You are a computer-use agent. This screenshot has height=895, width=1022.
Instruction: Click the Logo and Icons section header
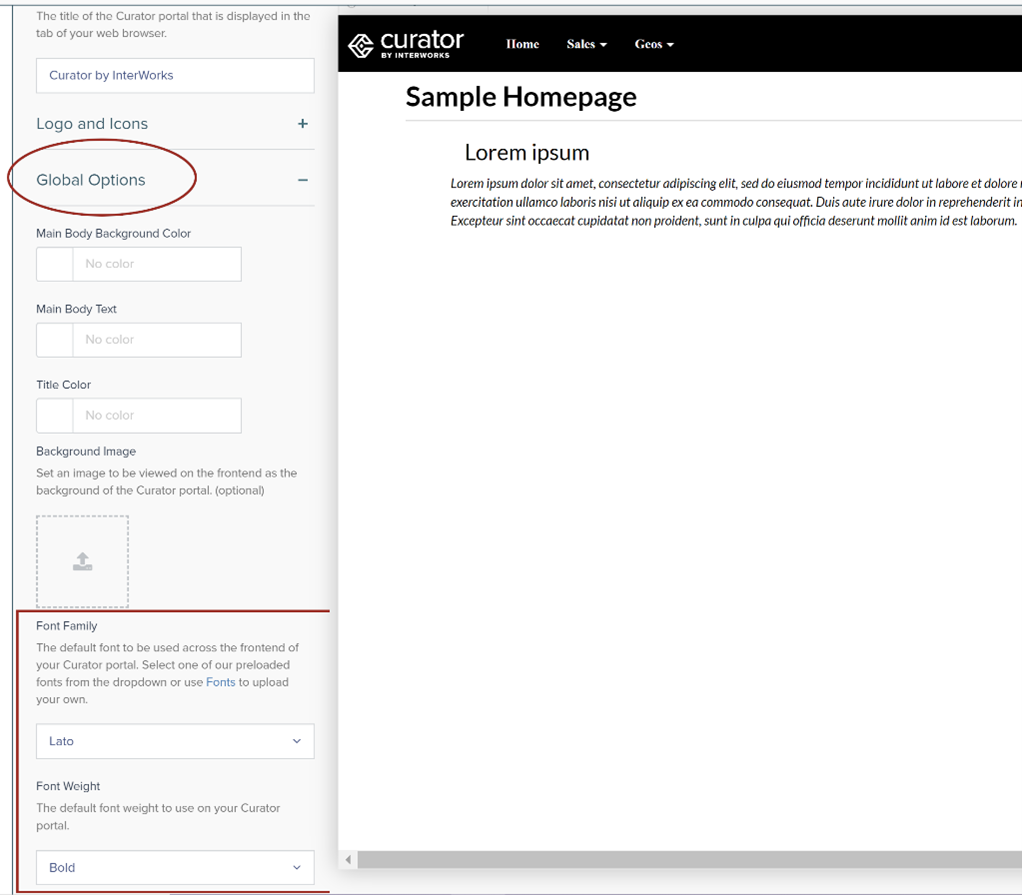(x=92, y=124)
